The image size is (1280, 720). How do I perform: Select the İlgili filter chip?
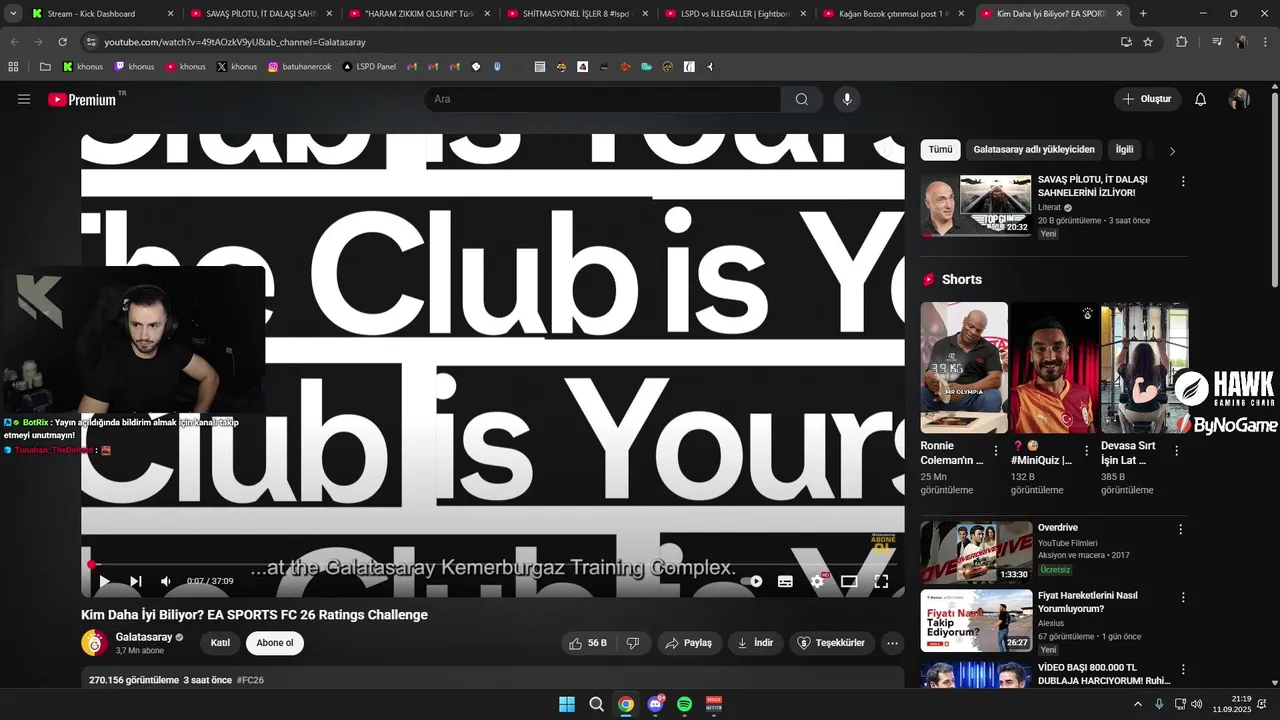[1125, 149]
